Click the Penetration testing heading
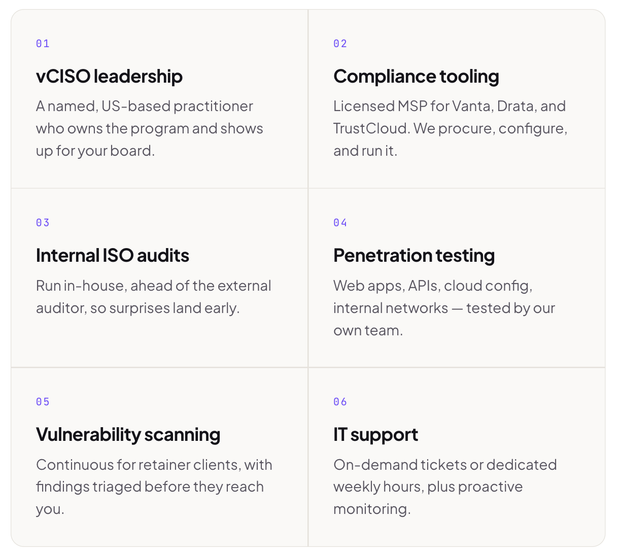 [414, 256]
